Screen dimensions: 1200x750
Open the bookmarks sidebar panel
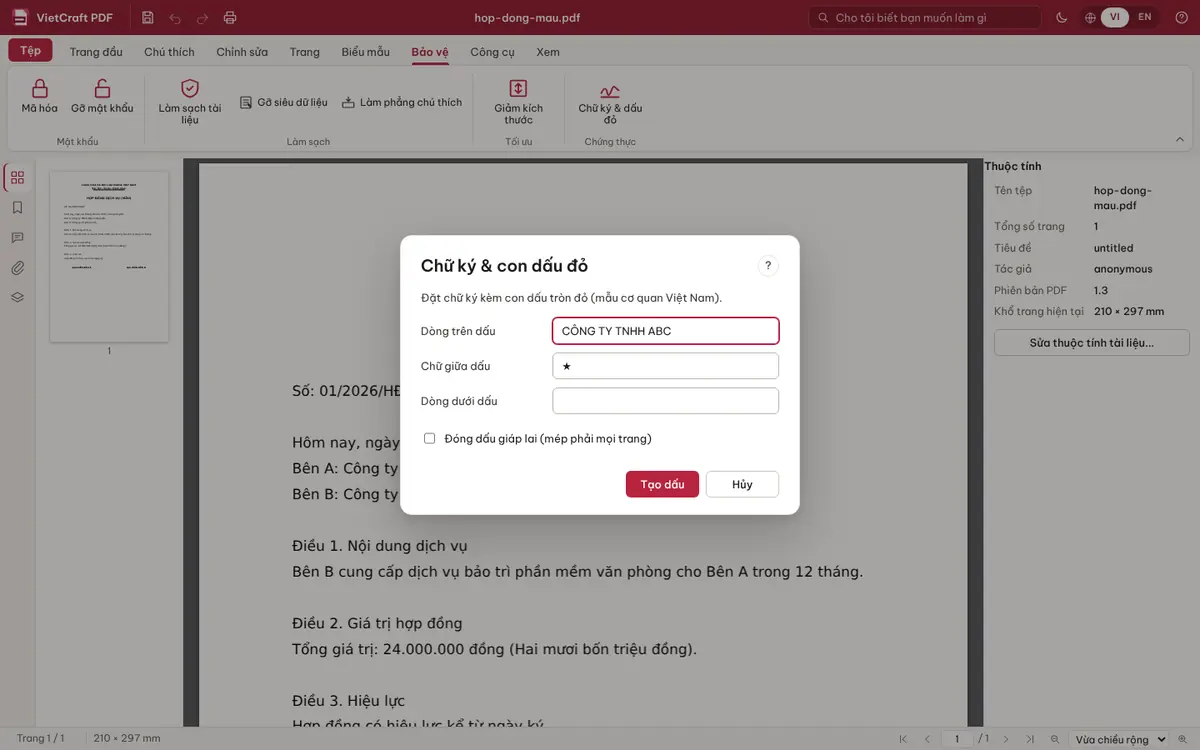point(17,208)
